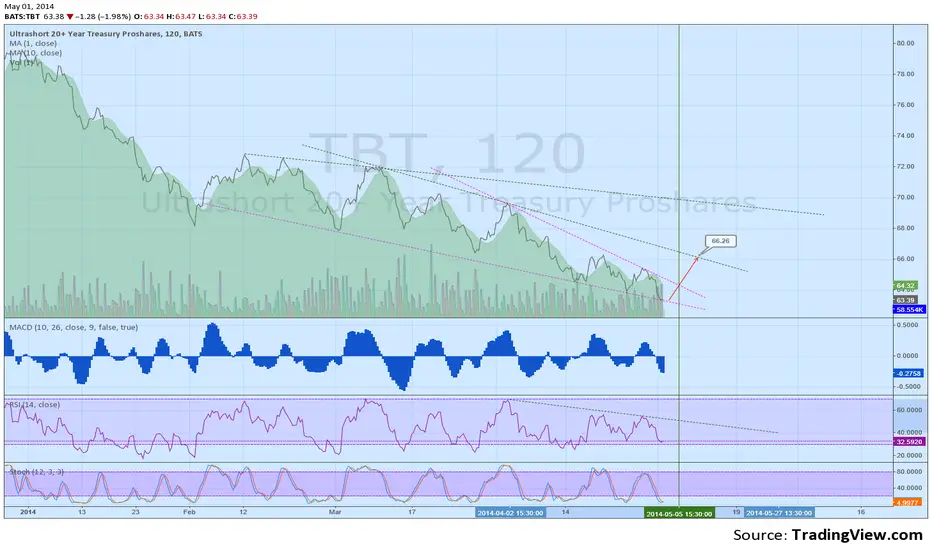Click the 0.5000 MACD axis label
The width and height of the screenshot is (932, 550).
[x=908, y=325]
